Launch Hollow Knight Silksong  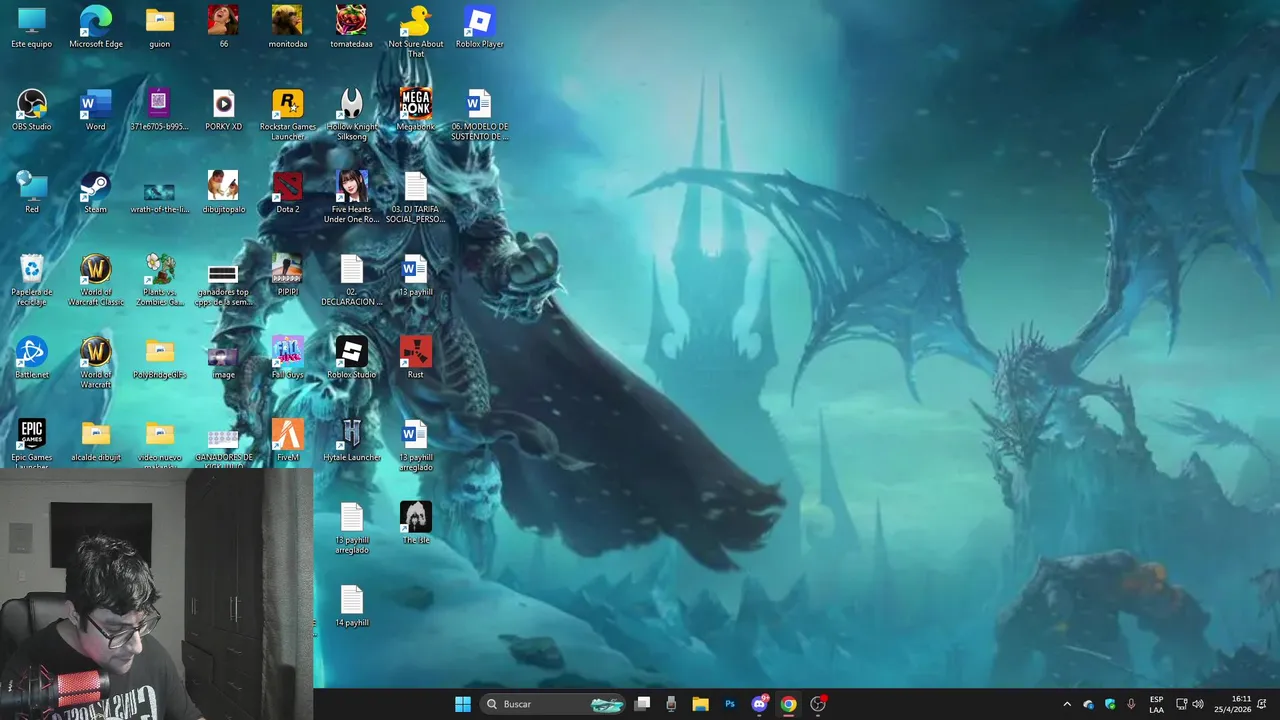click(351, 114)
